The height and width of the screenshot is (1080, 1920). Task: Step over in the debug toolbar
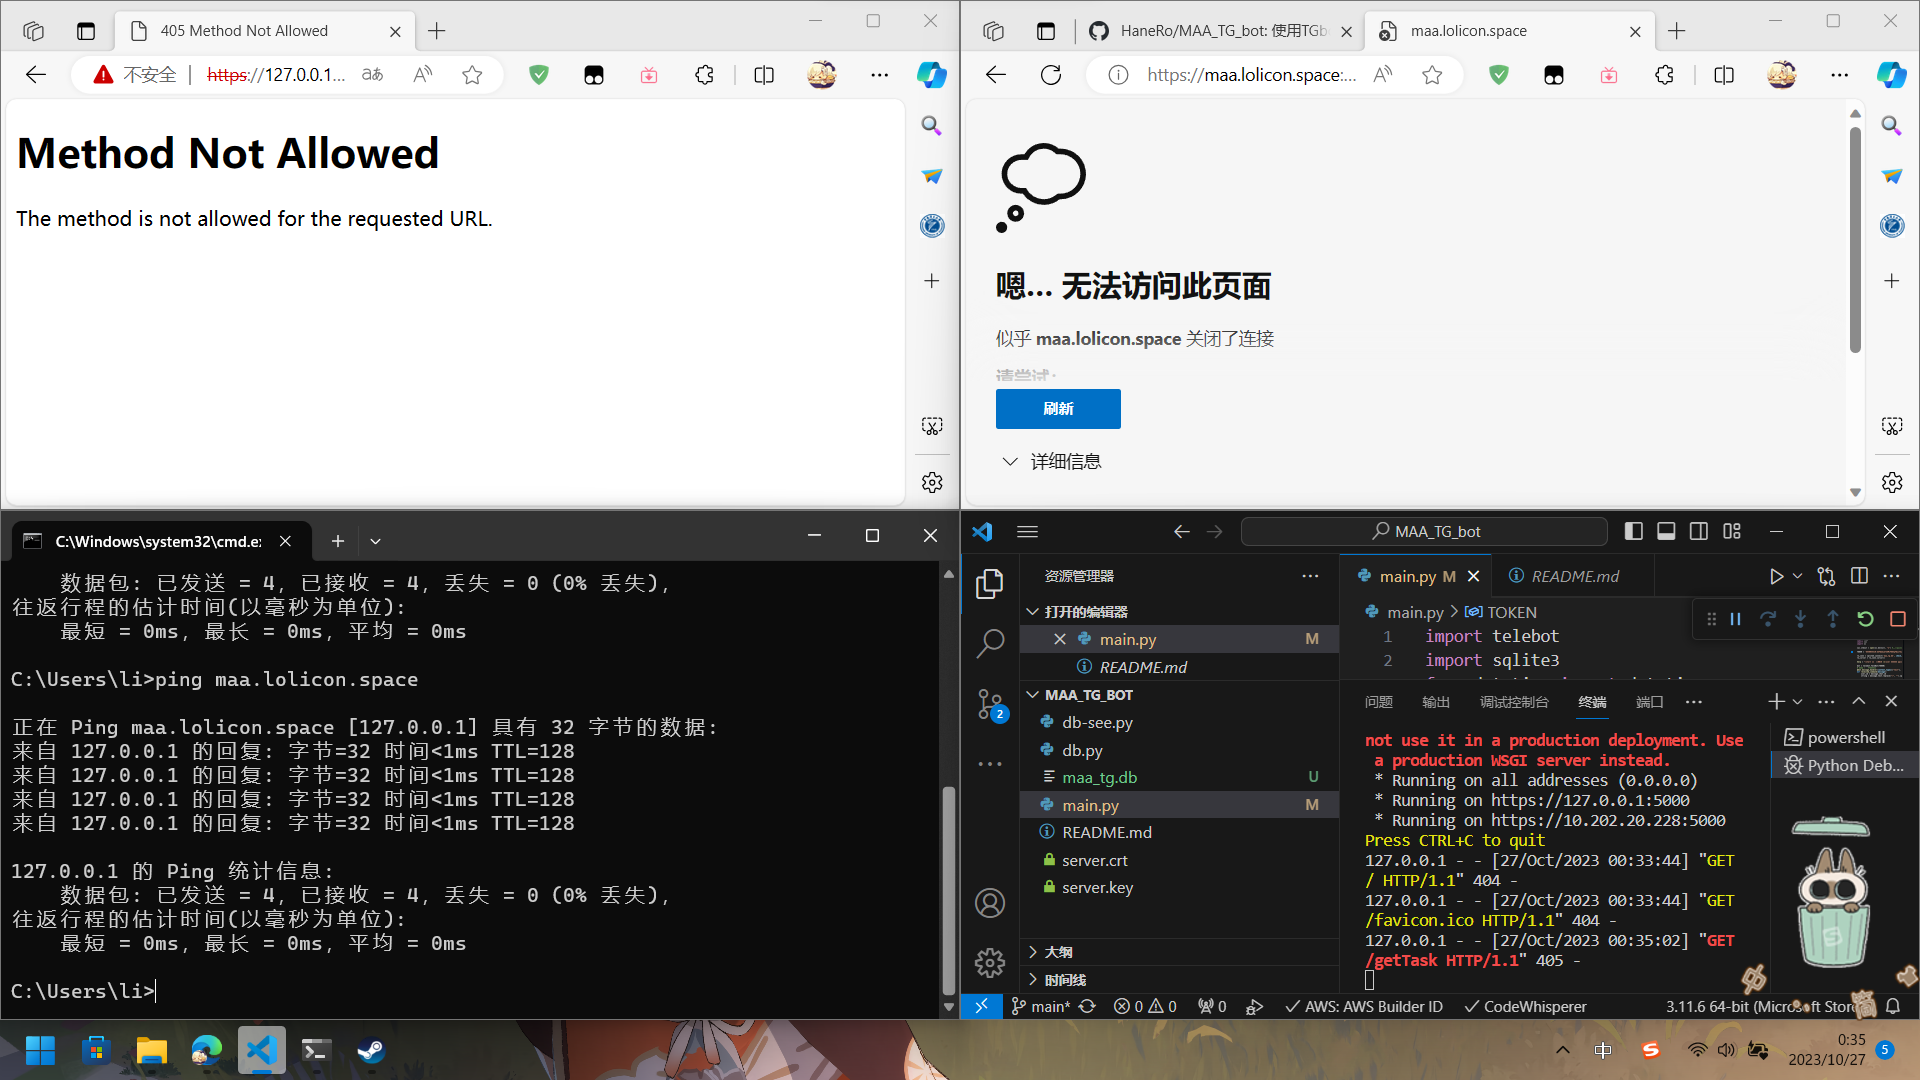1769,619
